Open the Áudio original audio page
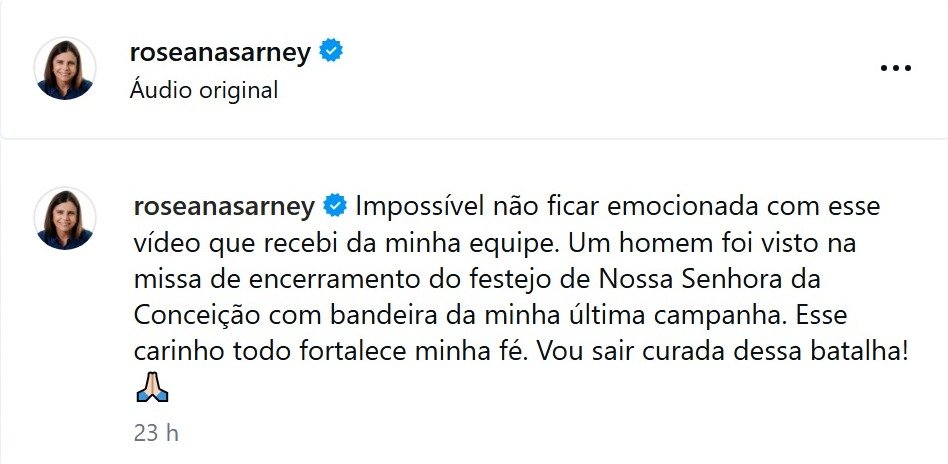948x464 pixels. coord(204,89)
